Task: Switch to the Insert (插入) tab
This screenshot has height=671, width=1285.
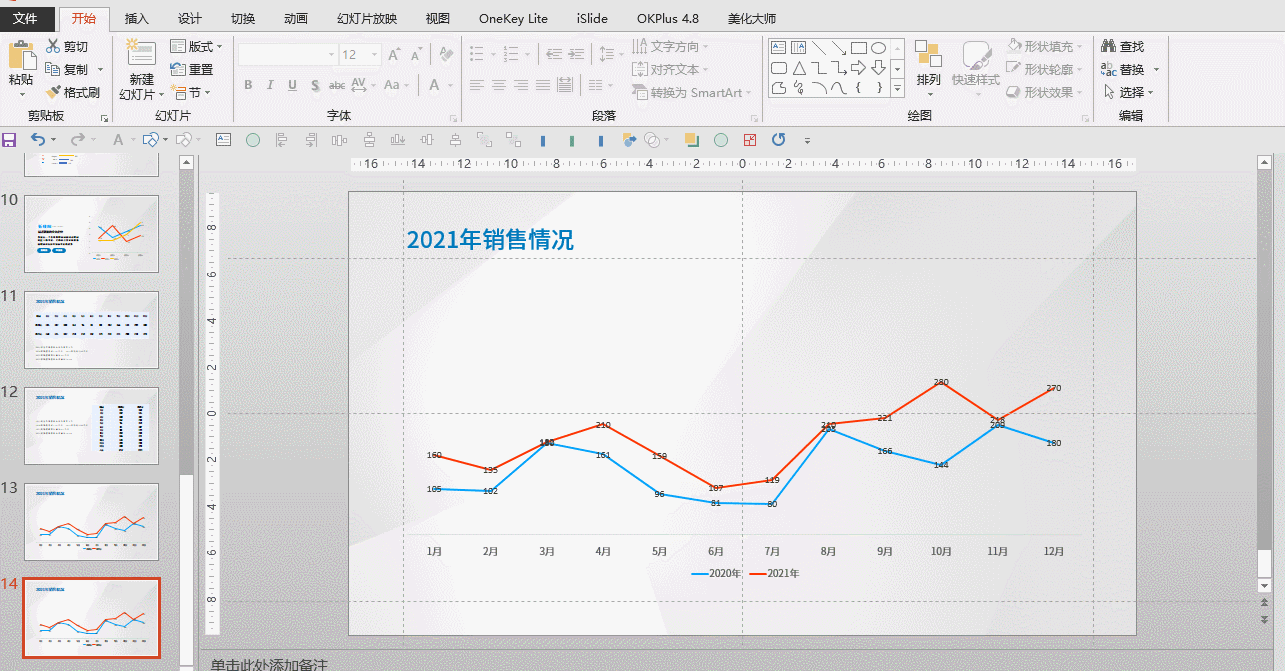Action: click(x=137, y=19)
